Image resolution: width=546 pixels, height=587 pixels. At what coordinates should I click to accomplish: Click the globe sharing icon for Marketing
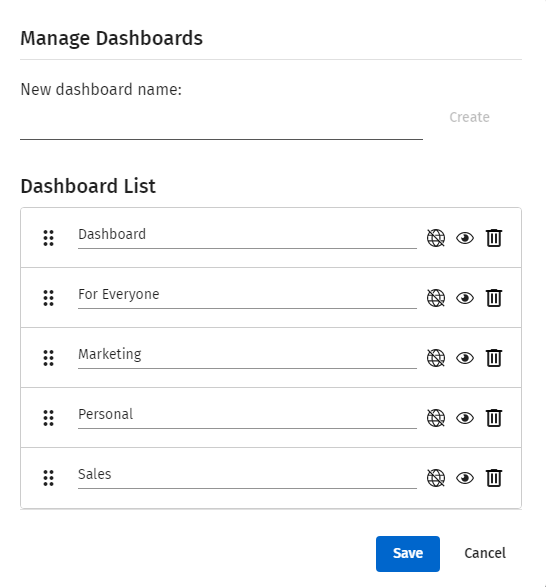coord(436,358)
